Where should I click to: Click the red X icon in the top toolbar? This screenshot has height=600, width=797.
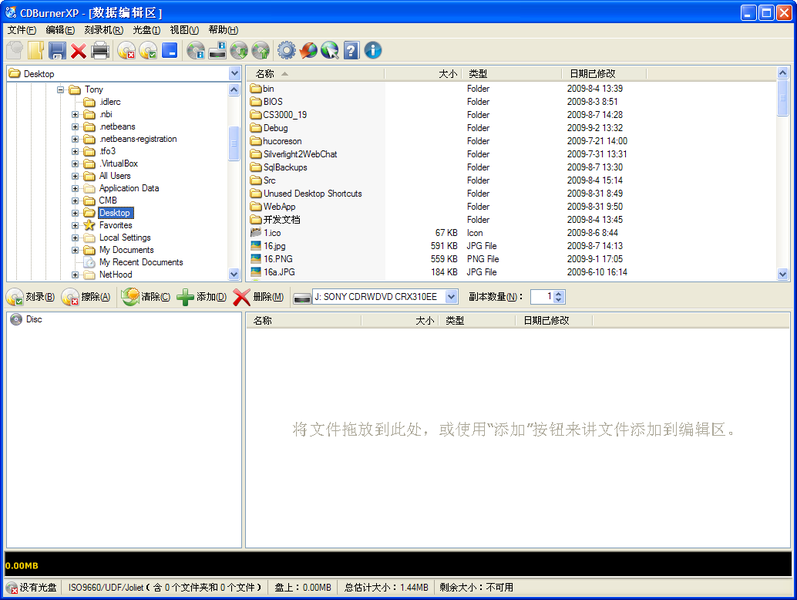78,50
